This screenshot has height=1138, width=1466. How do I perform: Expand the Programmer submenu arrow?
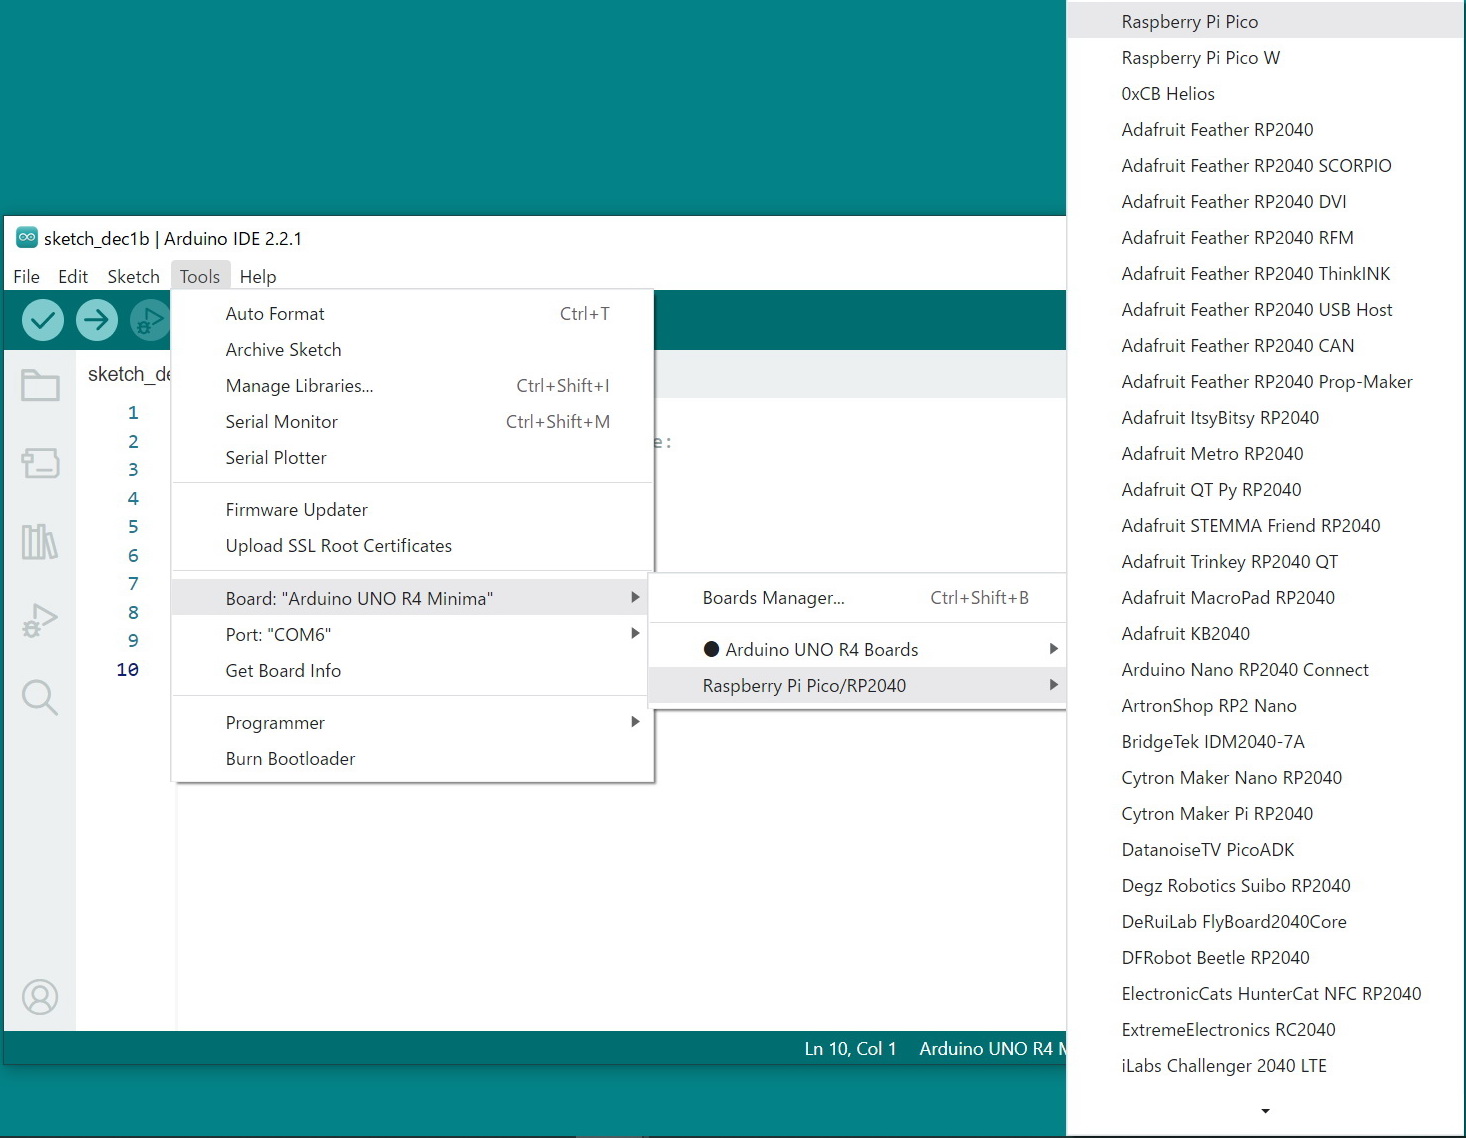coord(635,721)
